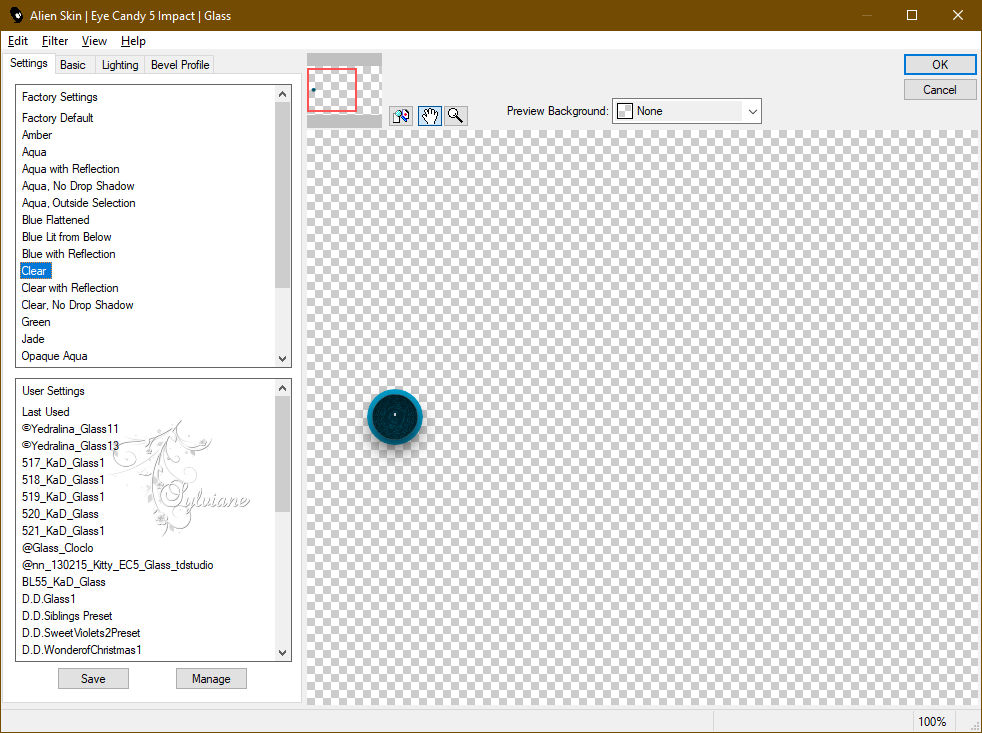Maximize the Eye Candy window
The height and width of the screenshot is (733, 982).
[x=912, y=15]
